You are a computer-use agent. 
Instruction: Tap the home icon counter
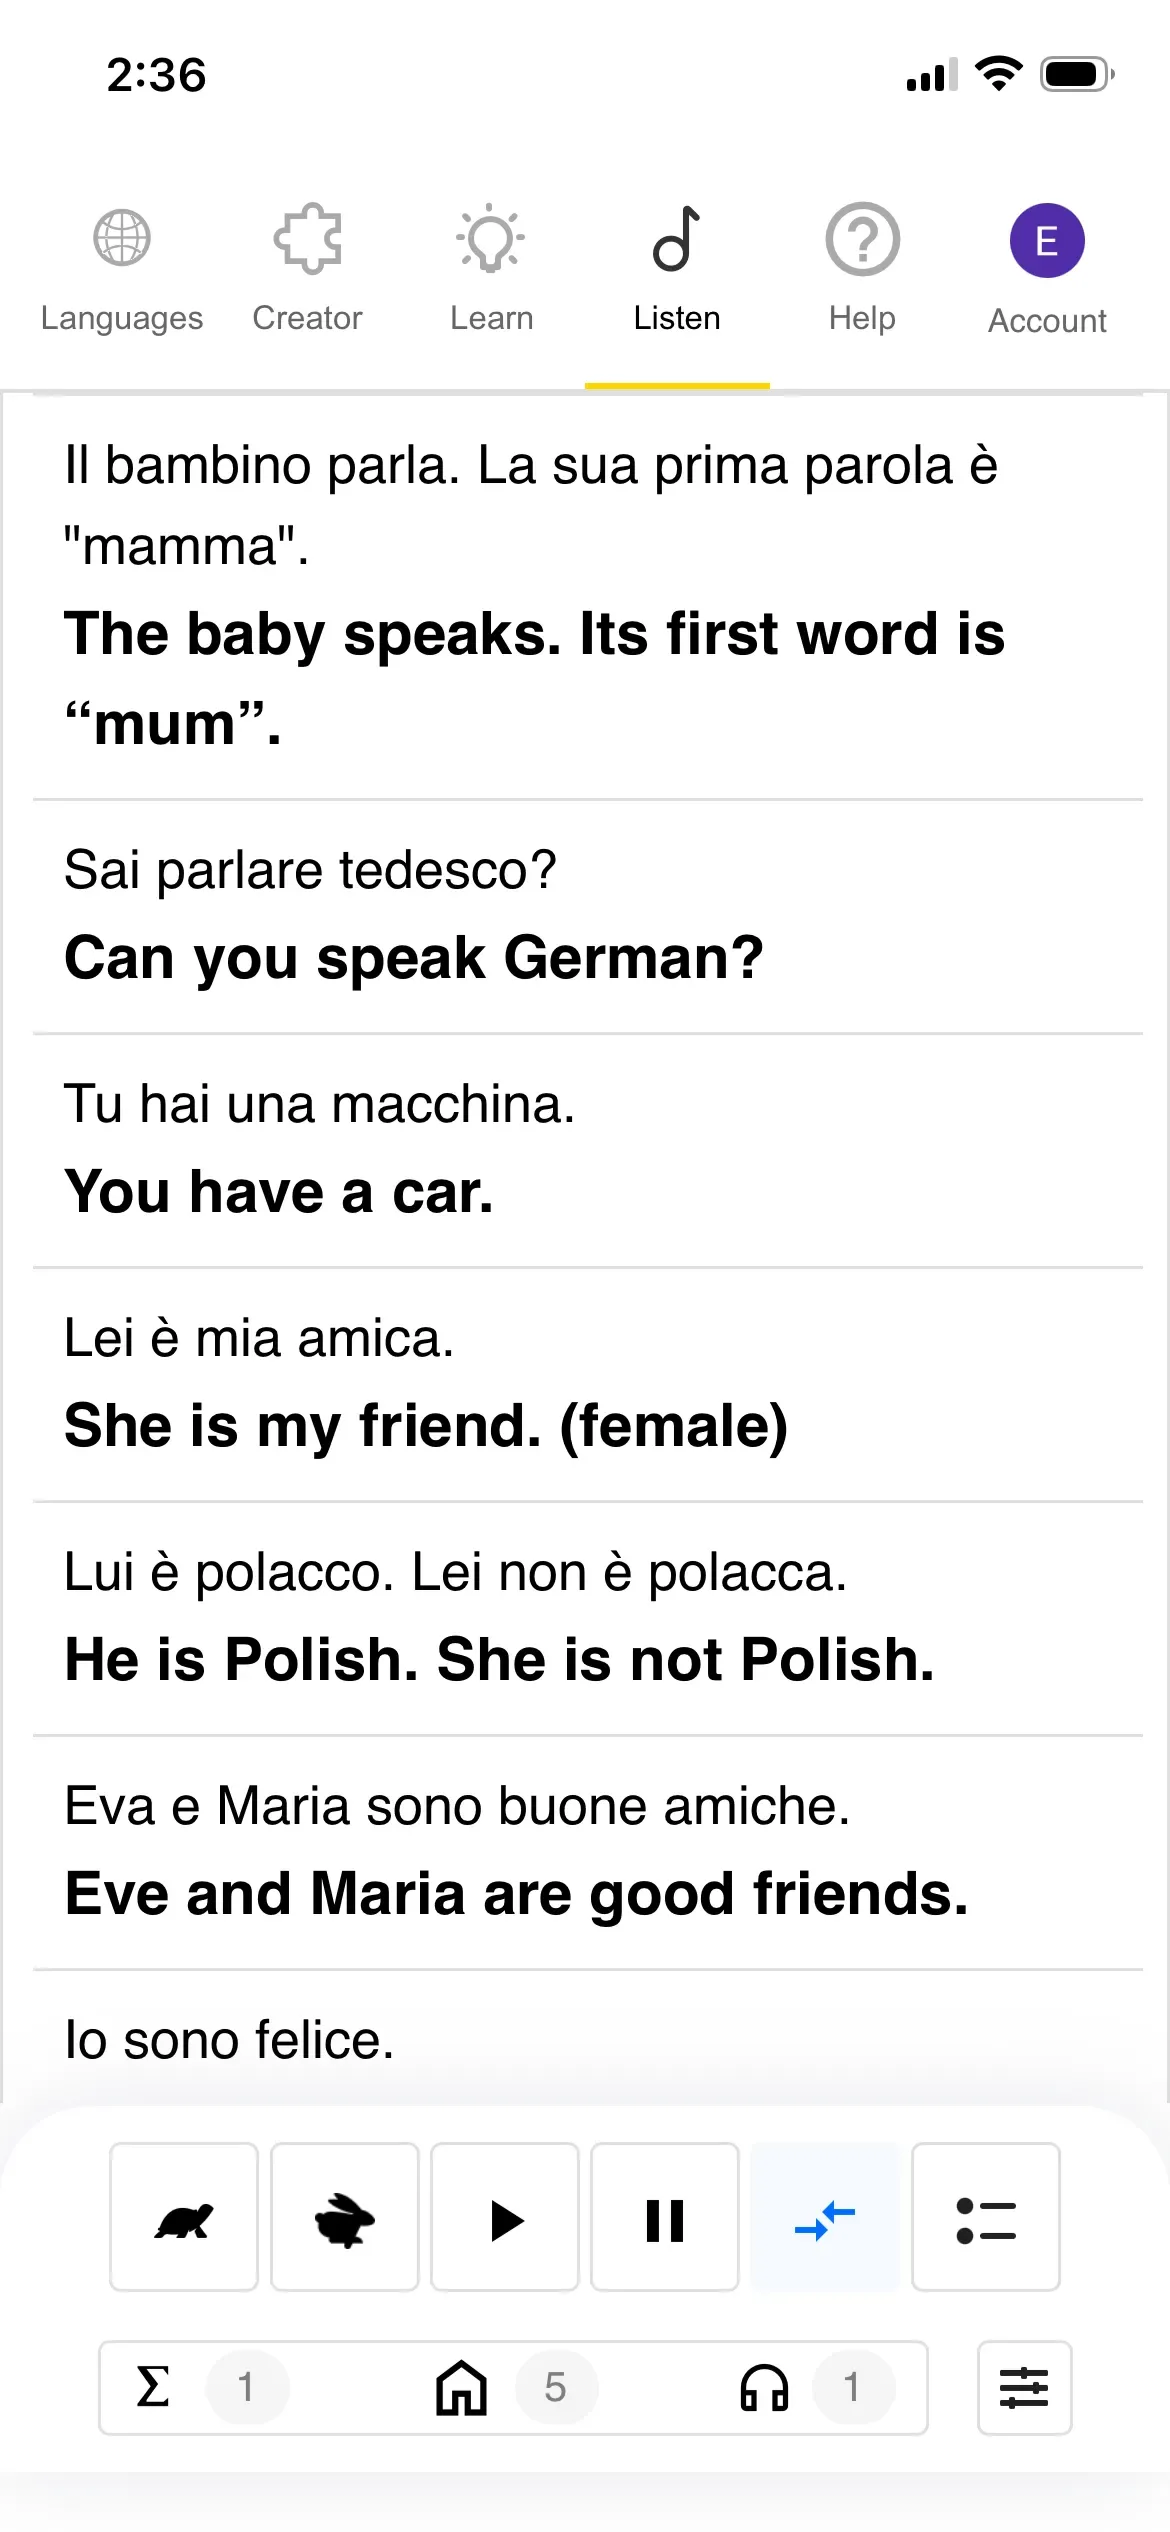click(x=462, y=2387)
